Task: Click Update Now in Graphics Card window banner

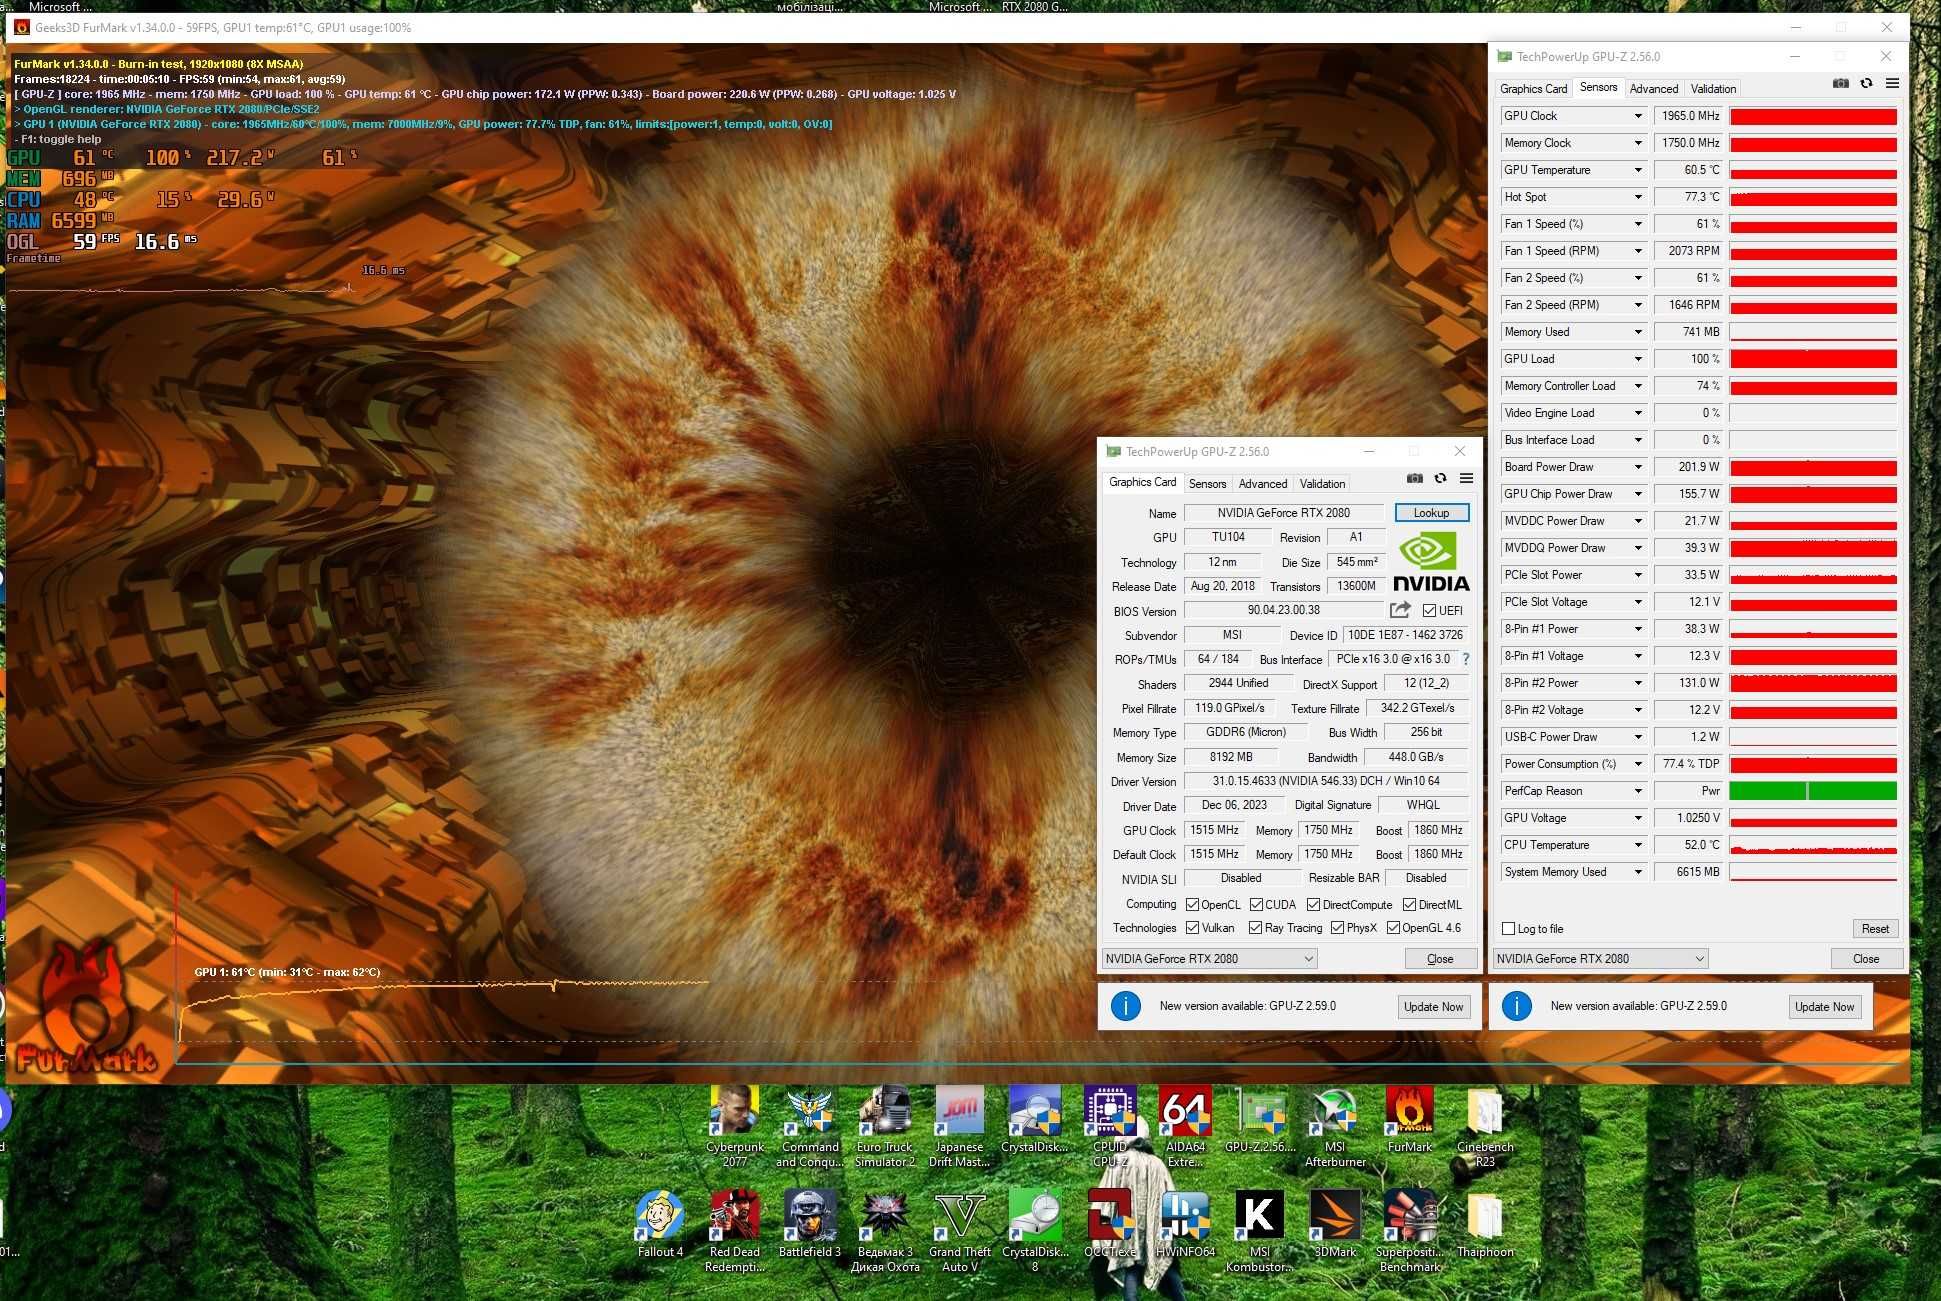Action: (x=1433, y=1007)
